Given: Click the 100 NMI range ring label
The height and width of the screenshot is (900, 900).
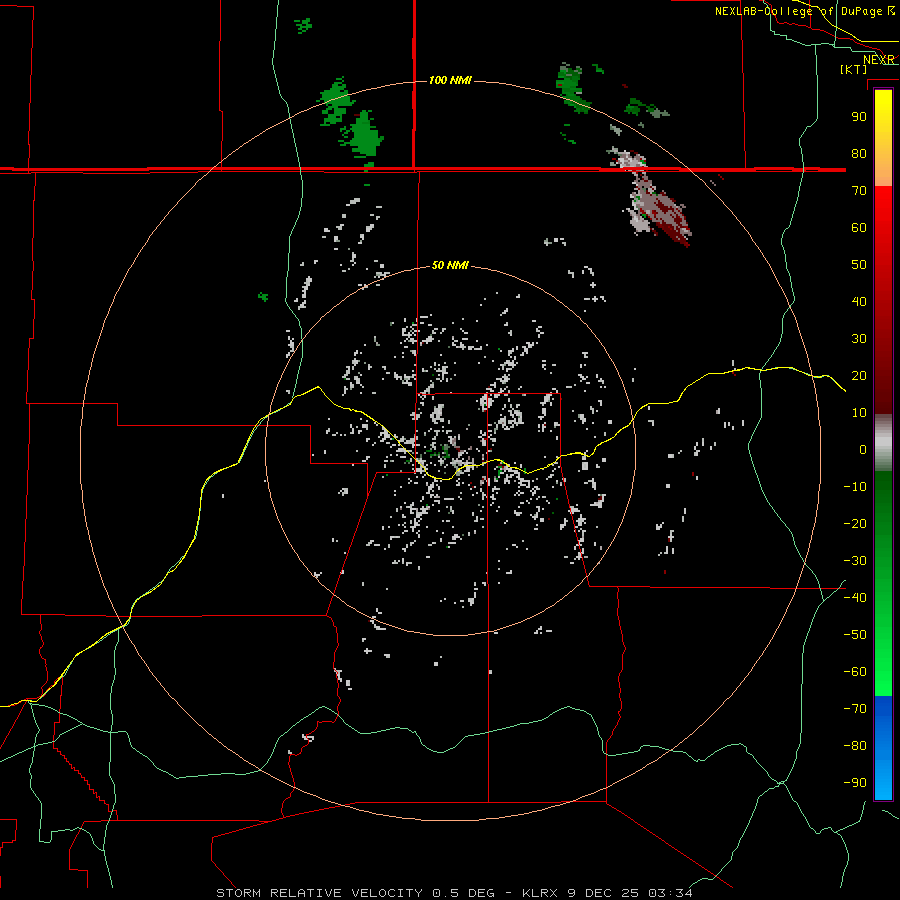Looking at the screenshot, I should pyautogui.click(x=450, y=80).
